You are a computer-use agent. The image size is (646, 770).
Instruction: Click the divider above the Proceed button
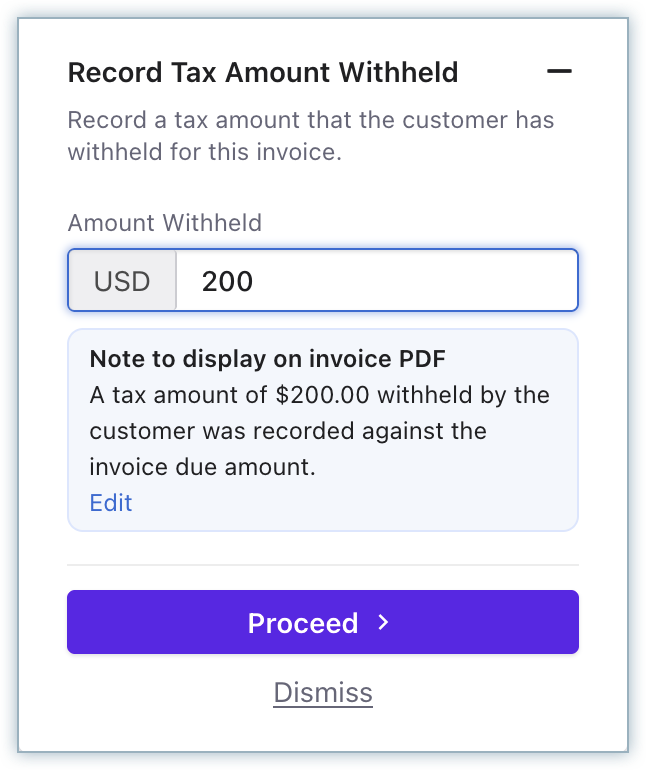pyautogui.click(x=323, y=565)
